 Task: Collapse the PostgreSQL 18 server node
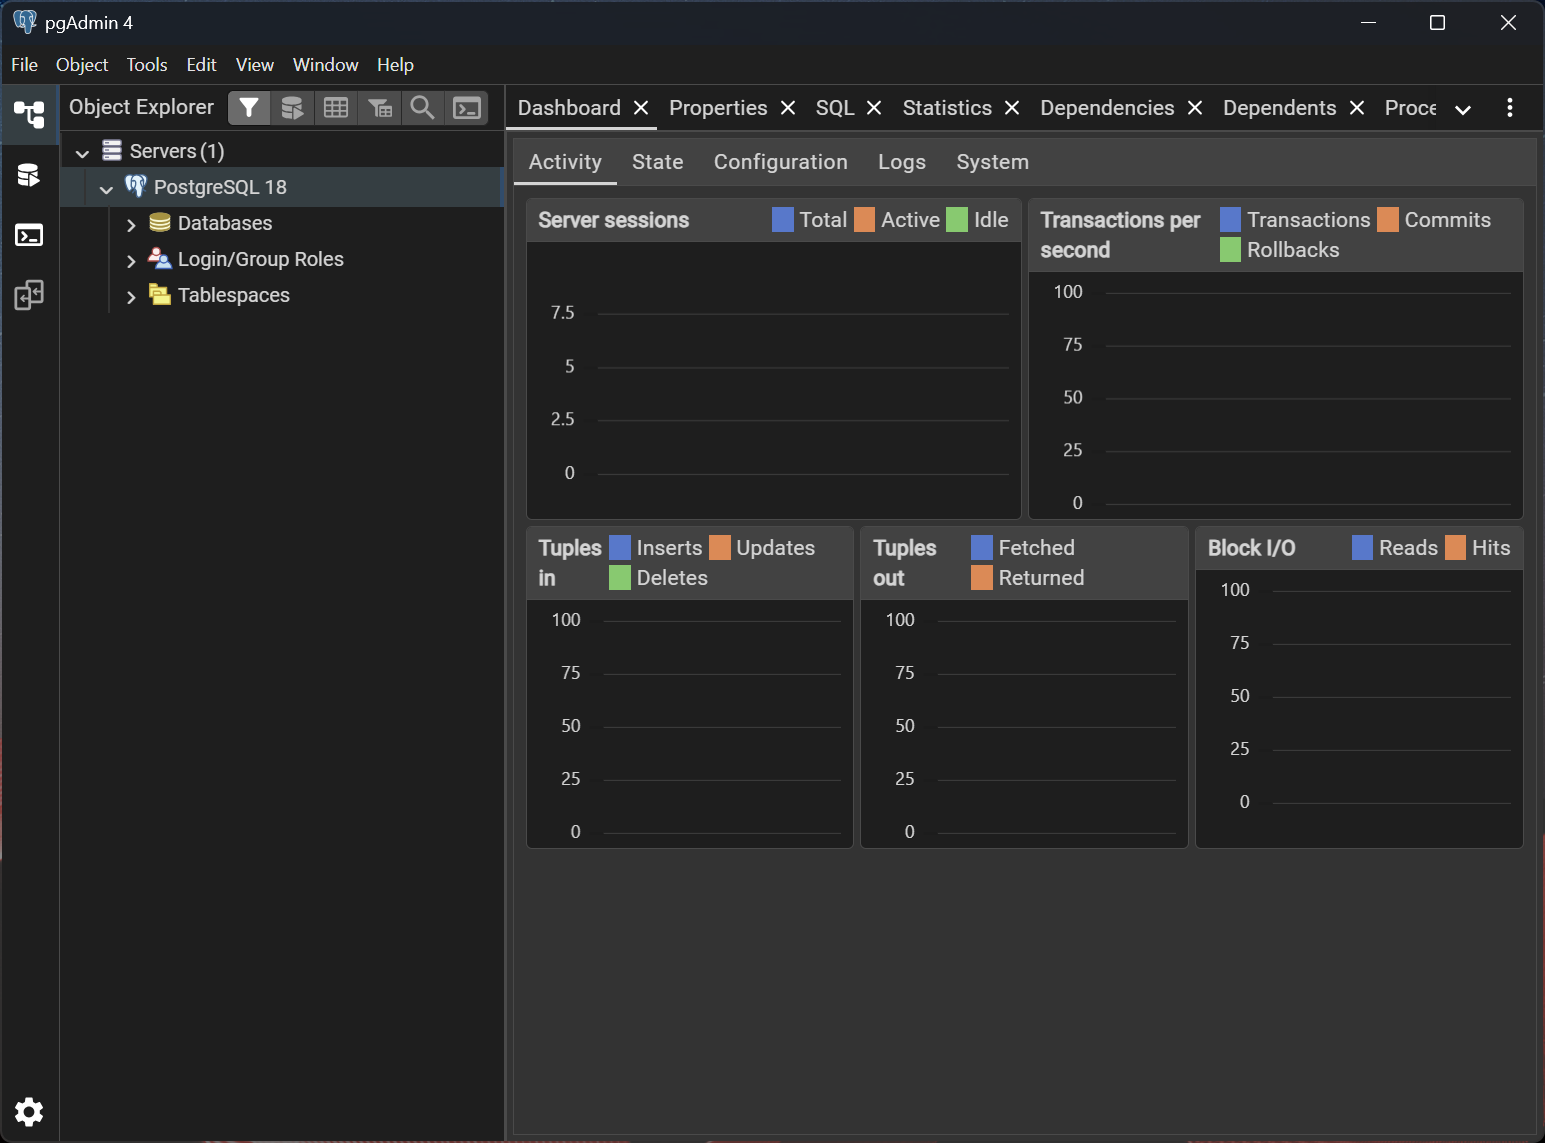(x=106, y=188)
